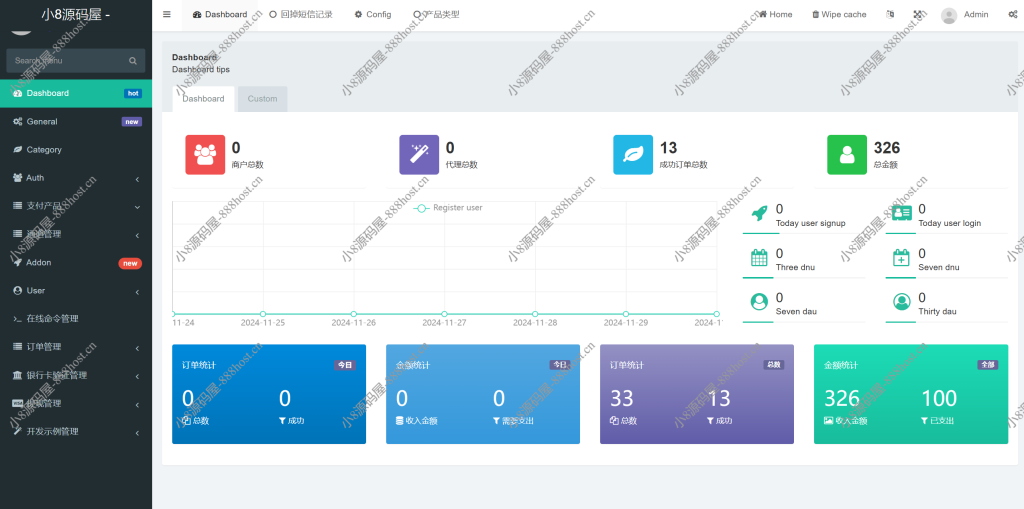Click the green 总金额 person icon
This screenshot has width=1024, height=509.
click(x=847, y=155)
